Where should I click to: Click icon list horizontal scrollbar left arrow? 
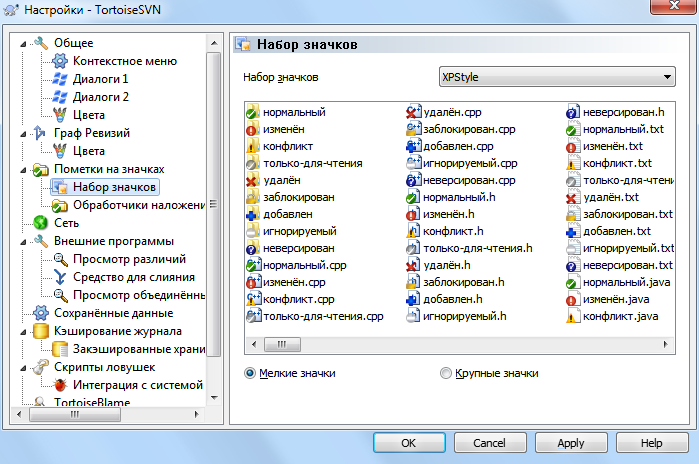254,344
